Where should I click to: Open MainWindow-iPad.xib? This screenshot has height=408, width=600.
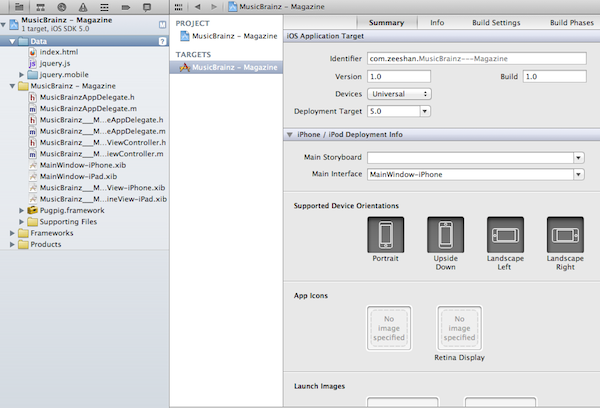click(x=78, y=176)
